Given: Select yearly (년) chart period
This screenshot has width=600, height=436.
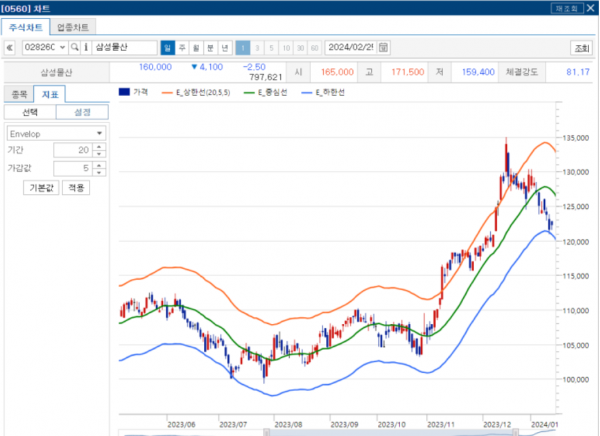Looking at the screenshot, I should [225, 48].
